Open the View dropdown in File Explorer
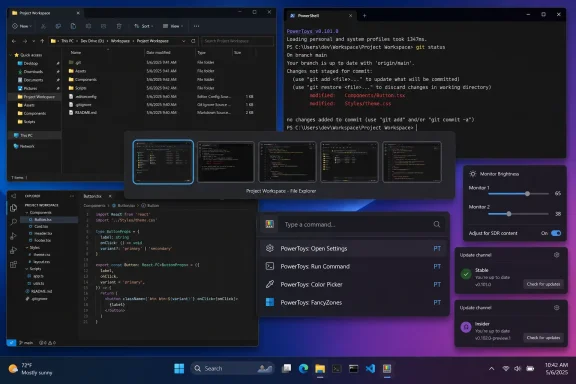 173,26
